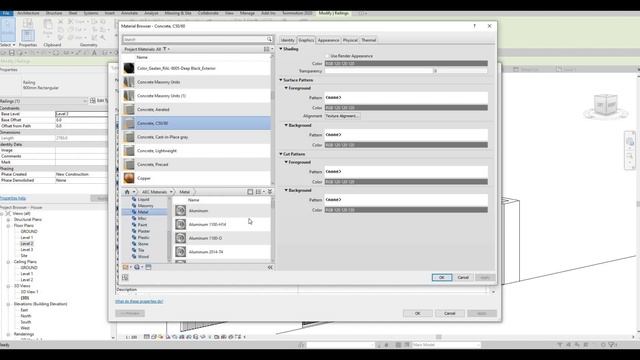
Task: Collapse the Surface Pattern section
Action: coord(281,80)
